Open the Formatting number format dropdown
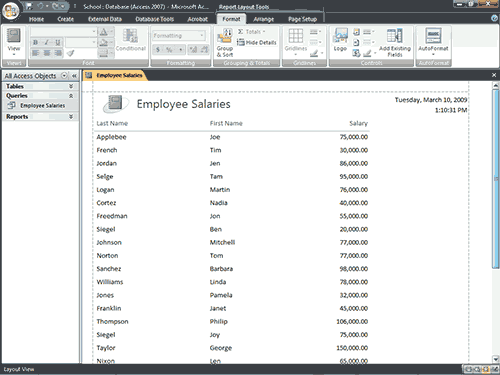Image resolution: width=500 pixels, height=375 pixels. click(x=179, y=35)
